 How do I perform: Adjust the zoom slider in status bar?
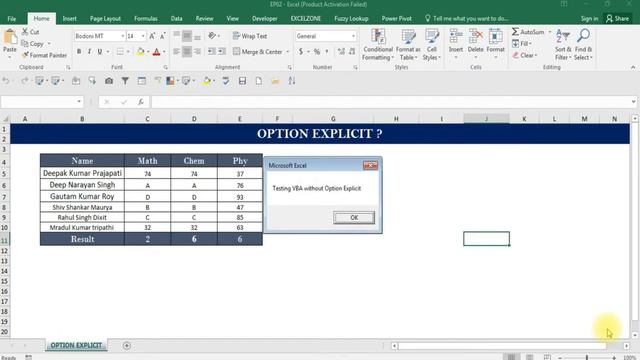[x=587, y=358]
